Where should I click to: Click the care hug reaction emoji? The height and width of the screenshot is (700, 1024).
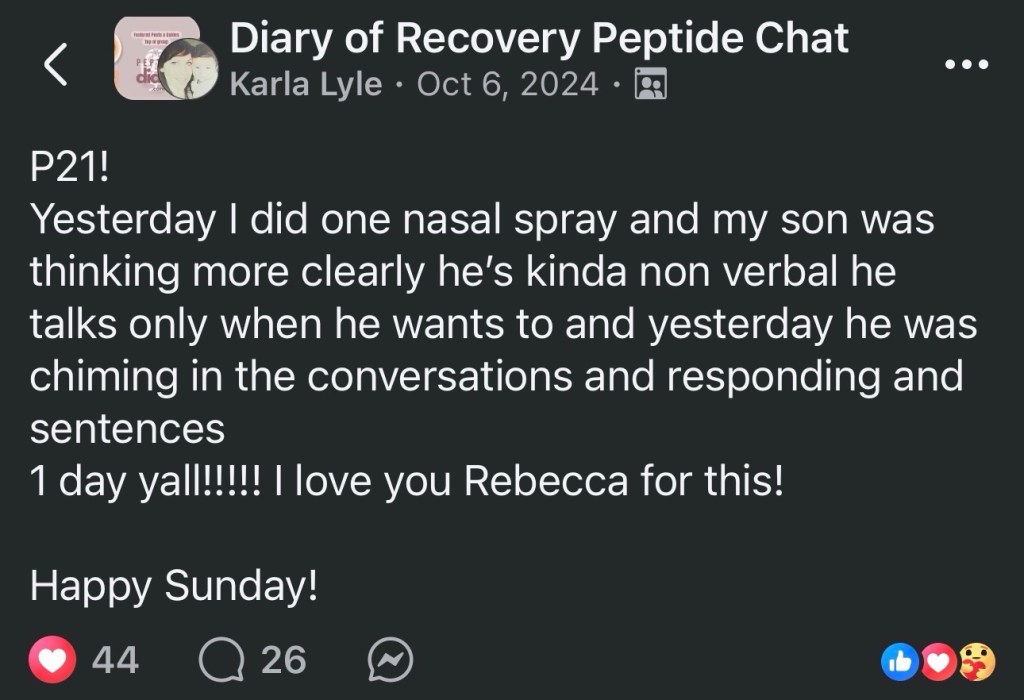(977, 660)
